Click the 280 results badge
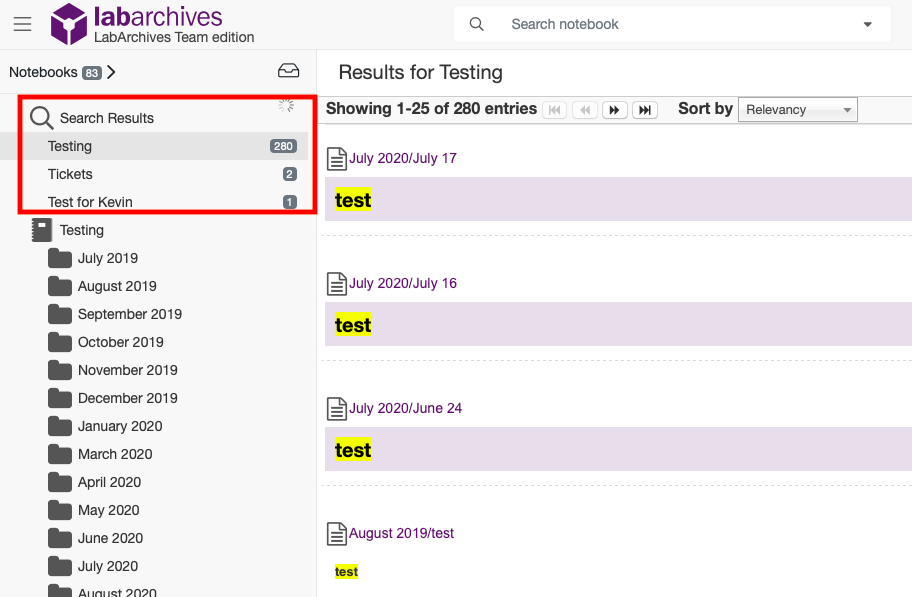Viewport: 912px width, 597px height. [x=283, y=146]
